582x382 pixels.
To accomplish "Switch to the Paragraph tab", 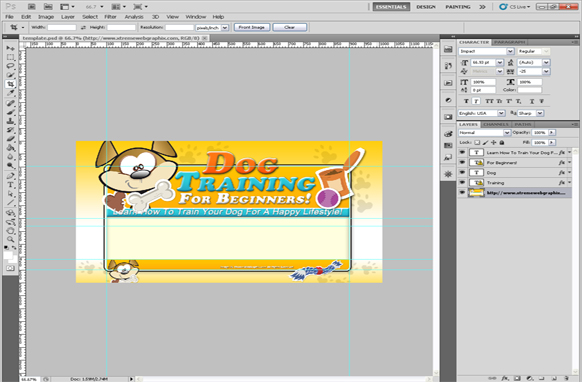I will [509, 42].
